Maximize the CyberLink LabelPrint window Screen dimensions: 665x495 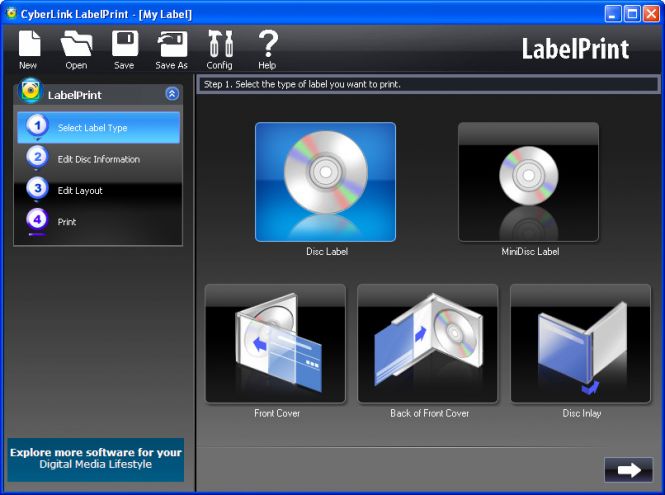(x=632, y=14)
